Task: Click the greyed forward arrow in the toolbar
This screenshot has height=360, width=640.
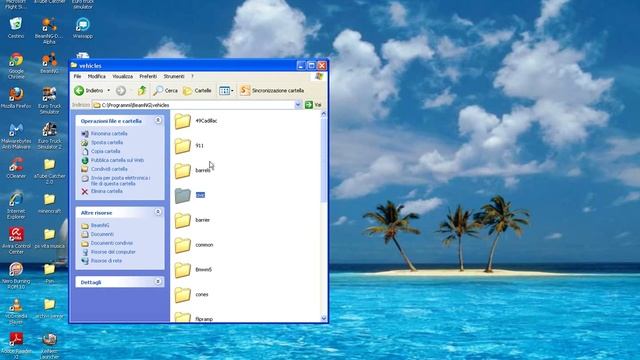Action: pos(120,91)
